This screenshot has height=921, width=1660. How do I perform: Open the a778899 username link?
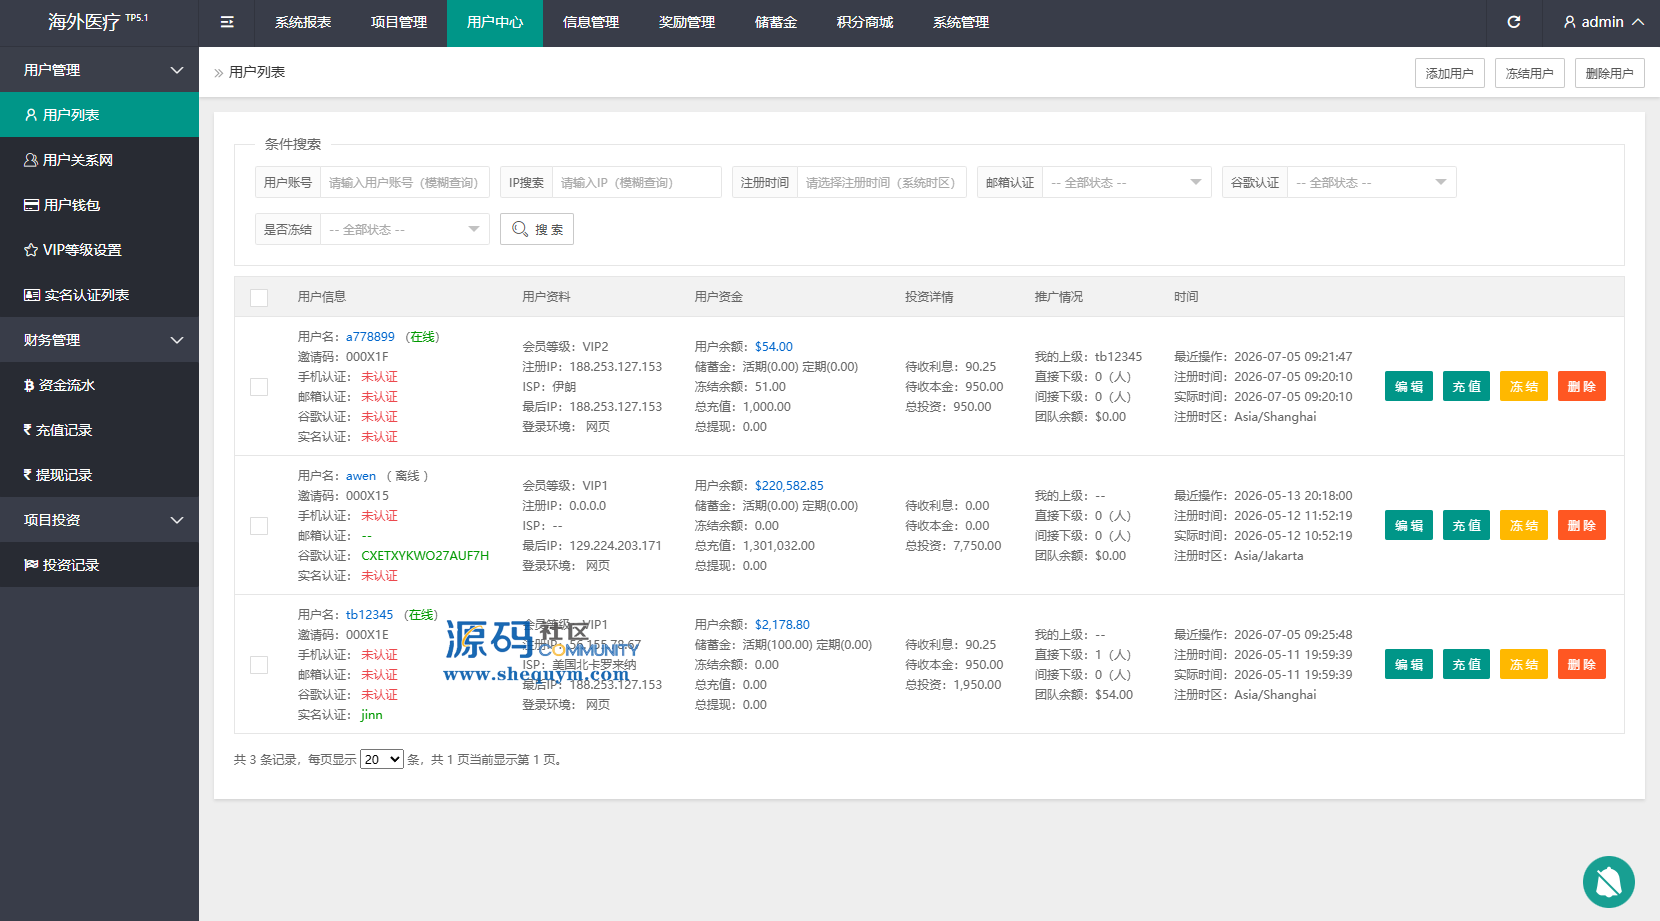pos(370,337)
